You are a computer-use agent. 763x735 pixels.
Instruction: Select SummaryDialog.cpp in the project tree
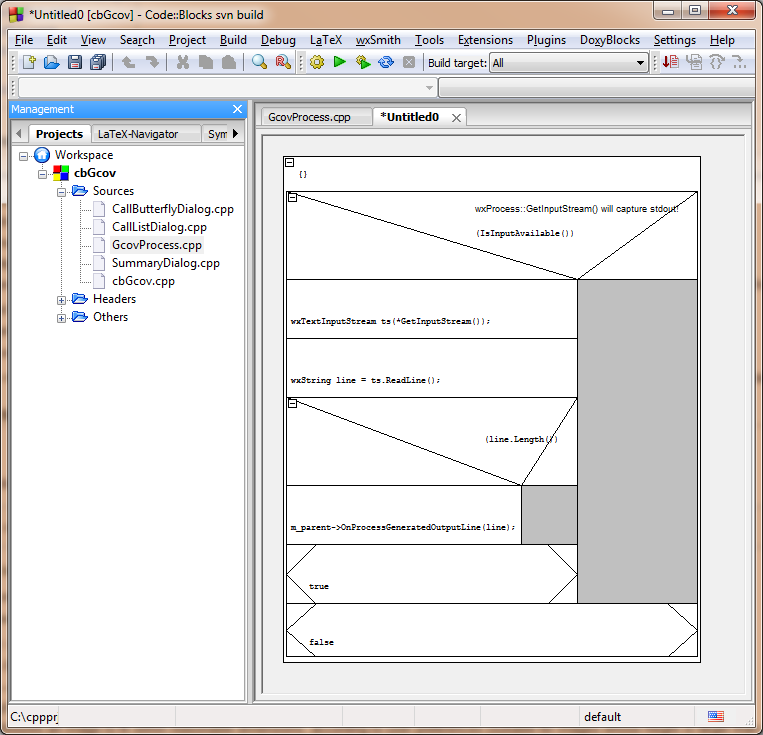pos(165,263)
